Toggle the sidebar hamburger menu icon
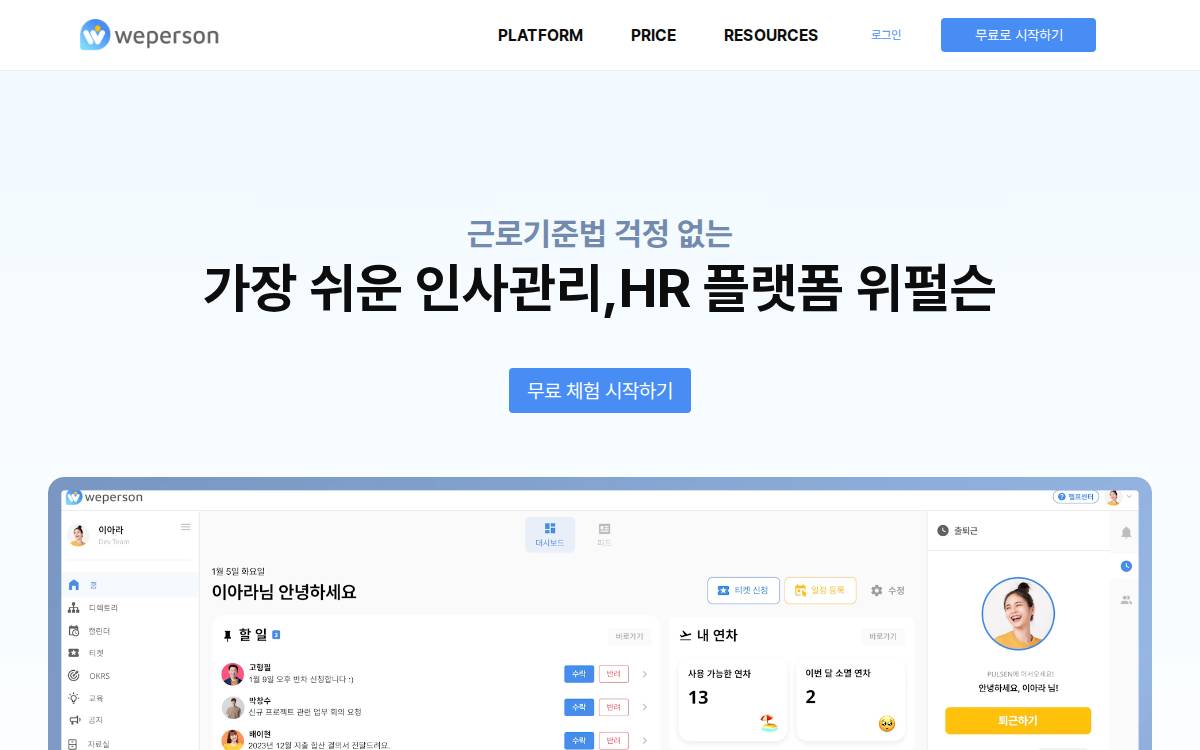Image resolution: width=1200 pixels, height=750 pixels. click(x=185, y=527)
